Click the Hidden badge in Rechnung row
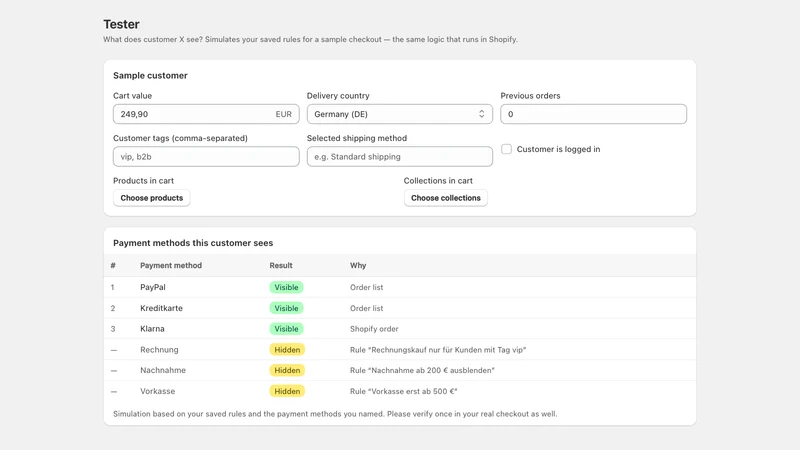 pyautogui.click(x=287, y=350)
